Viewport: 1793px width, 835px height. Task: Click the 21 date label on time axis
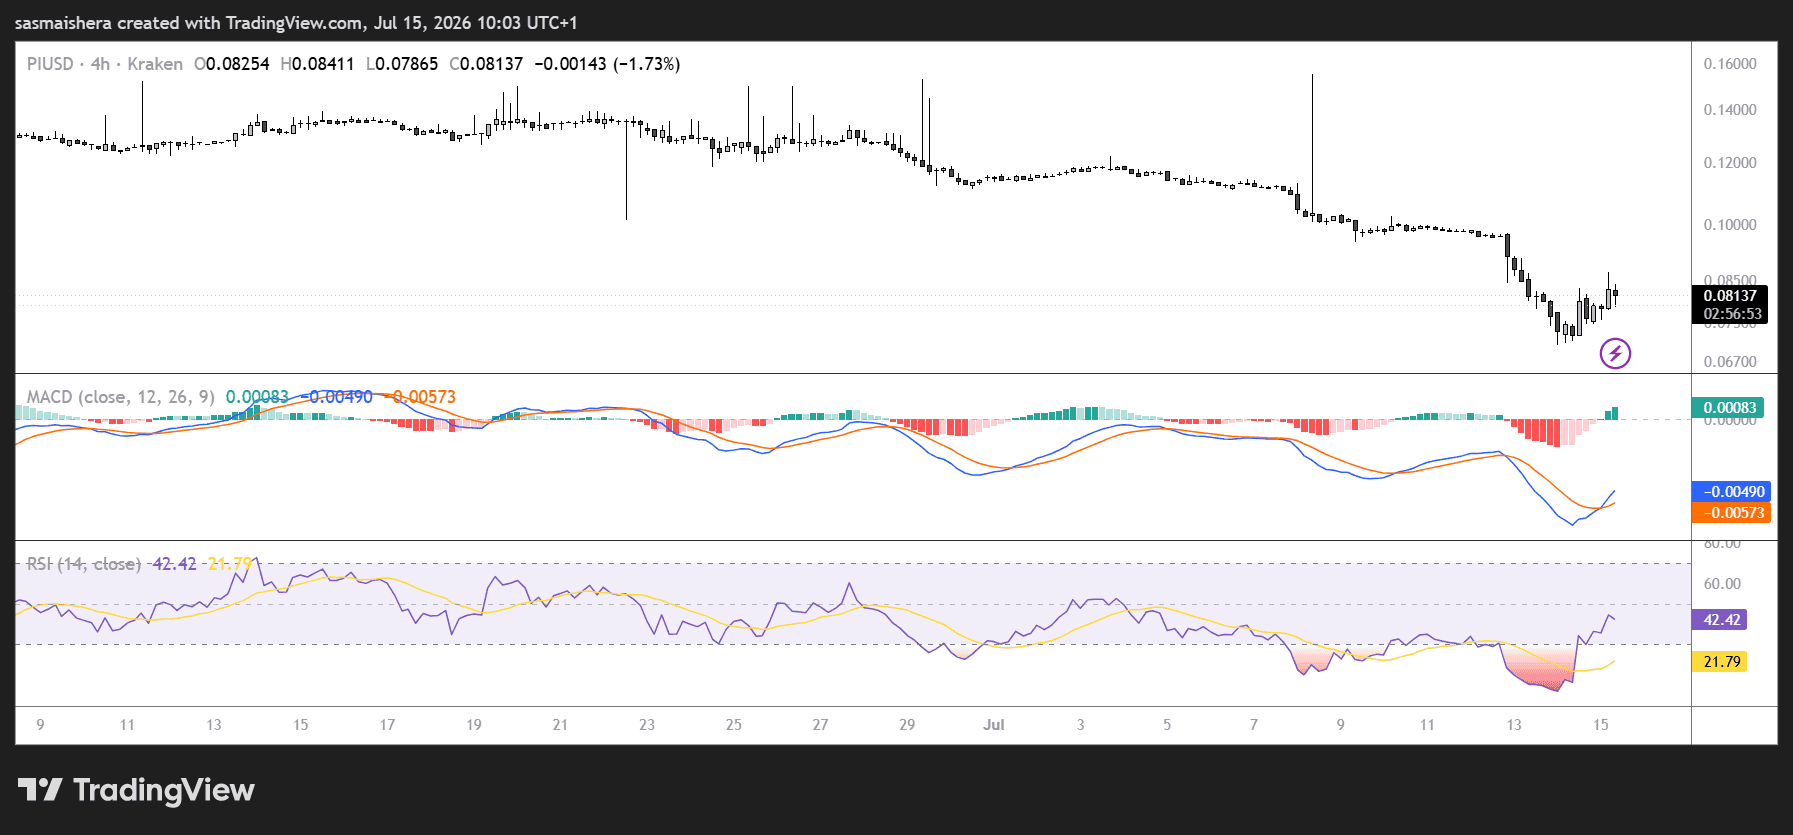point(560,725)
